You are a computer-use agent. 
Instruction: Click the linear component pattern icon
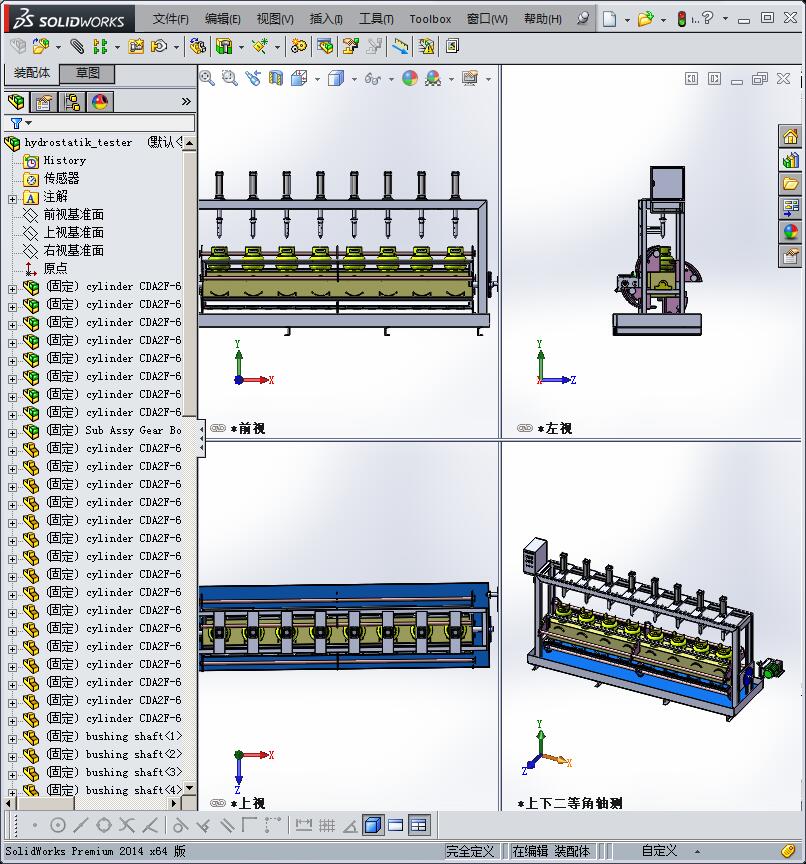click(x=100, y=46)
